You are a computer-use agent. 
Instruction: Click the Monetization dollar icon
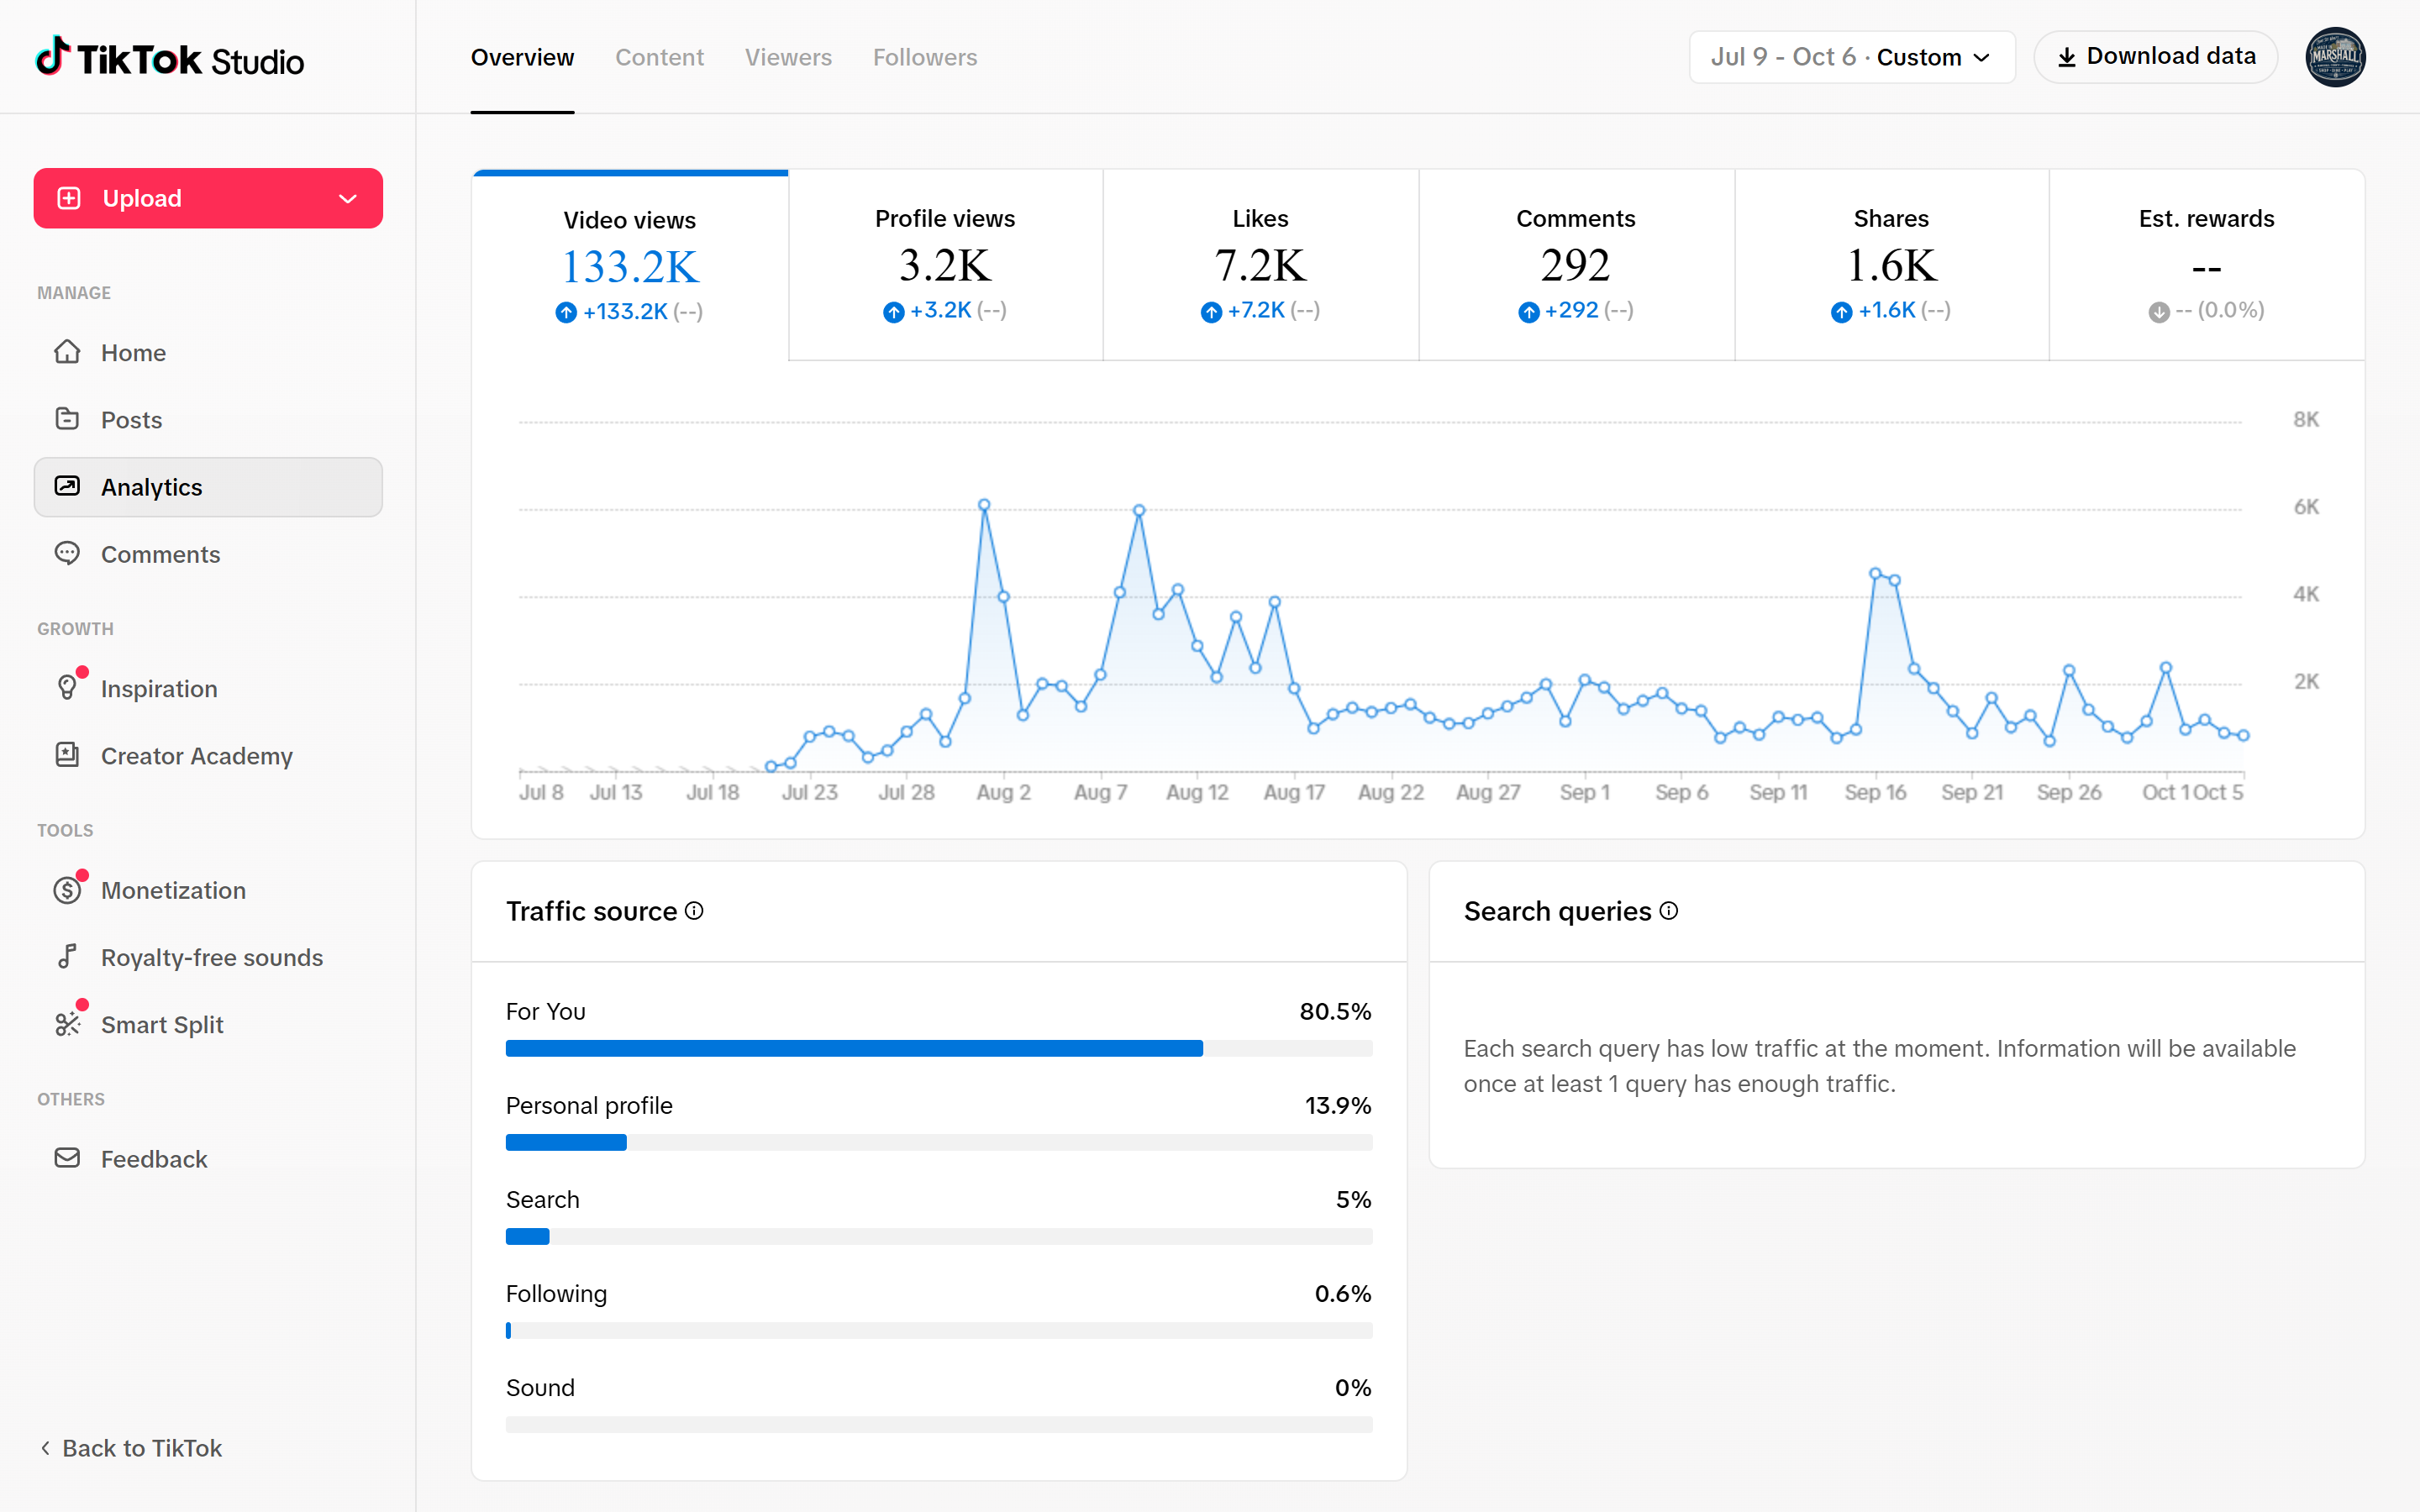[67, 890]
